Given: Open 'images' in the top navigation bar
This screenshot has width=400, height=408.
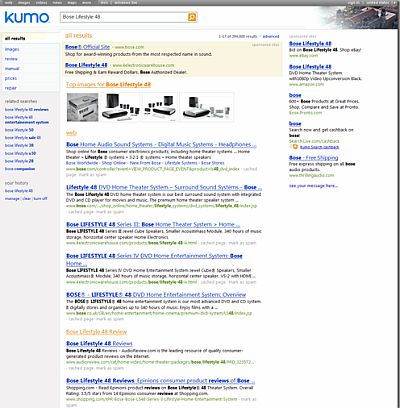Looking at the screenshot, I should 24,3.
